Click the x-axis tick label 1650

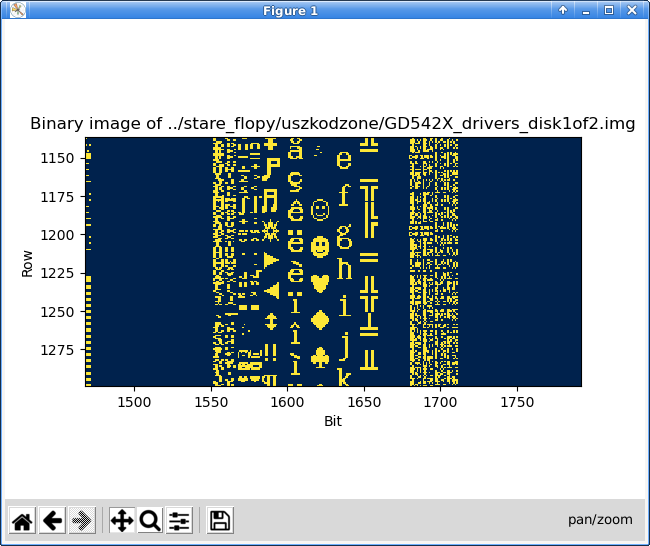[x=364, y=402]
